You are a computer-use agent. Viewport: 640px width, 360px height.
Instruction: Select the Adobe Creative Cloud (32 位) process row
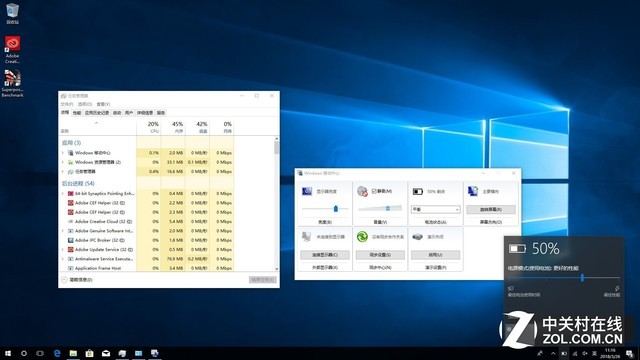[x=147, y=221]
